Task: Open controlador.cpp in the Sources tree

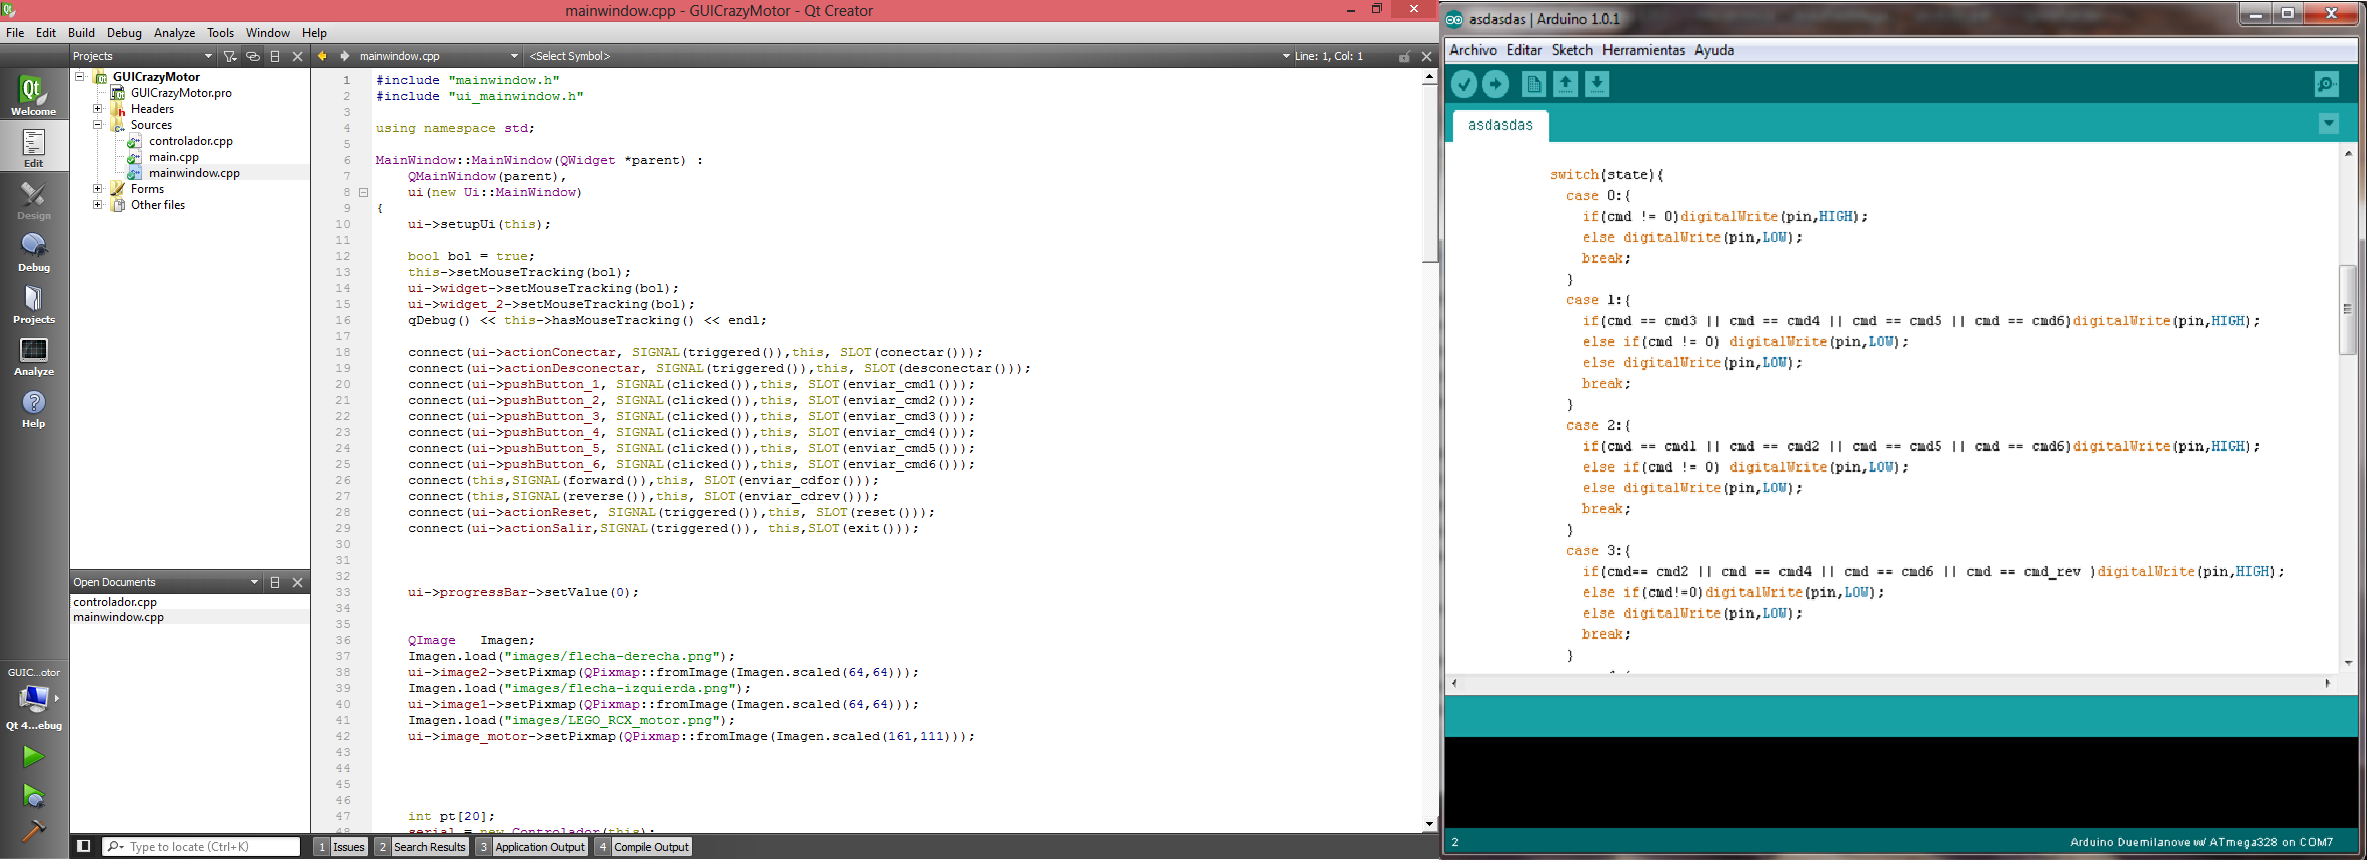Action: click(190, 140)
